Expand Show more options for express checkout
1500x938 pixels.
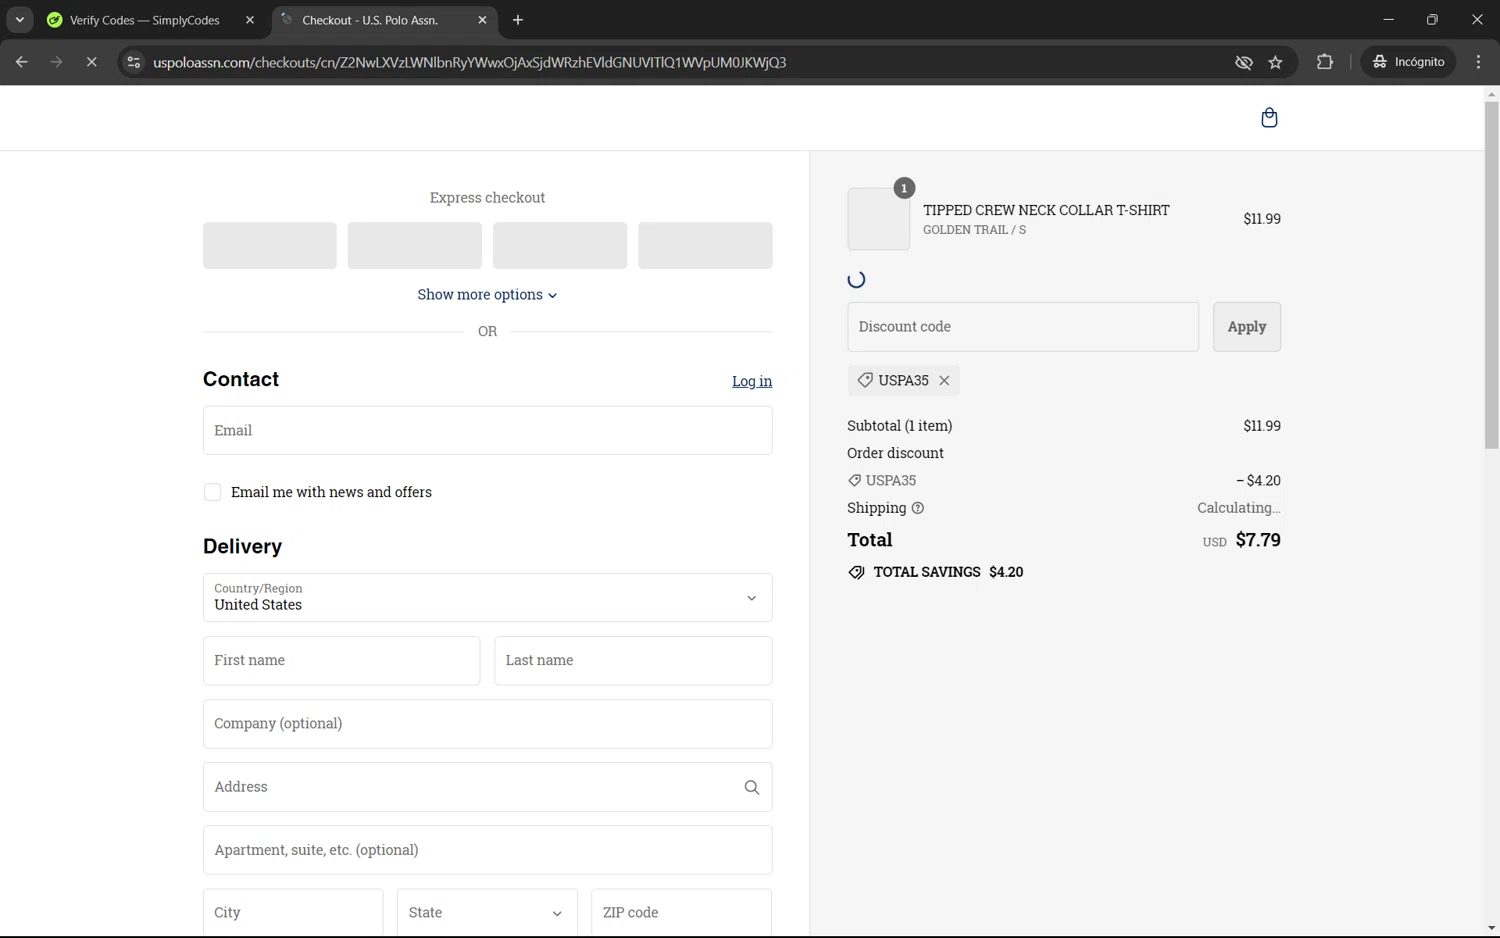coord(487,295)
